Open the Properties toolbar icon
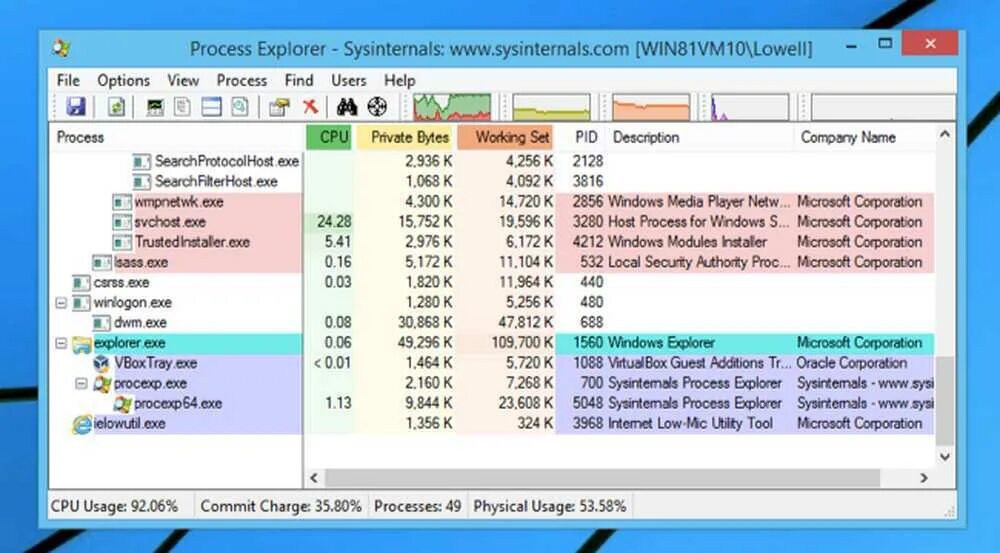The height and width of the screenshot is (553, 1000). (279, 107)
